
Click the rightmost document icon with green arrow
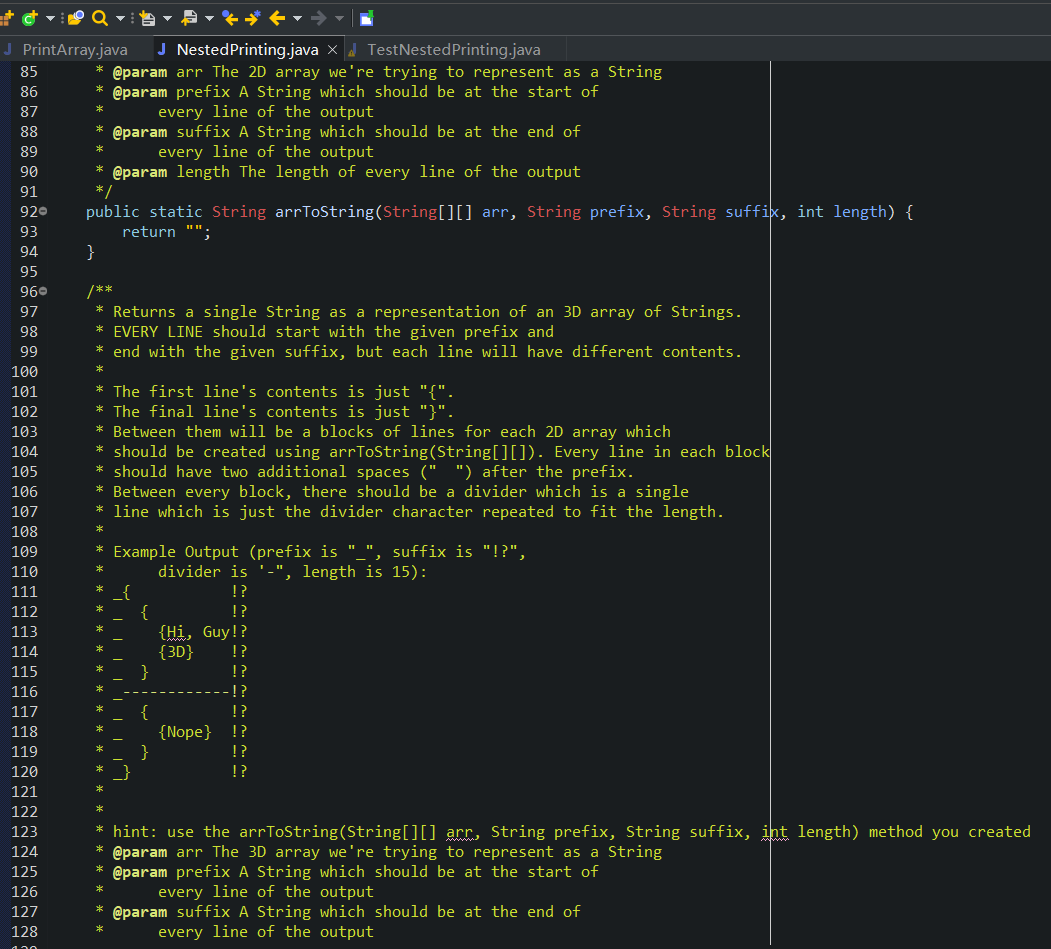[366, 17]
